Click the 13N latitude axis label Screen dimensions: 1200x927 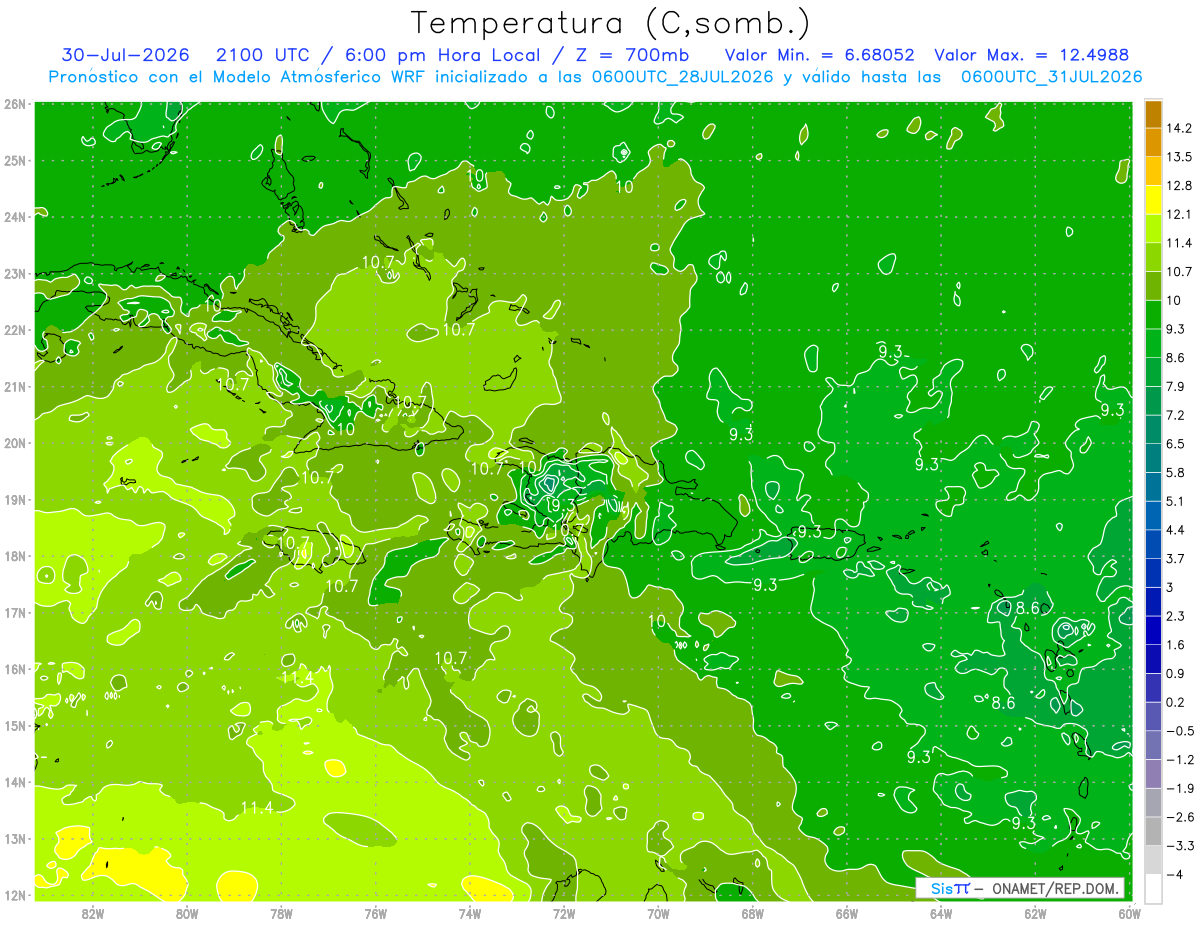point(14,838)
